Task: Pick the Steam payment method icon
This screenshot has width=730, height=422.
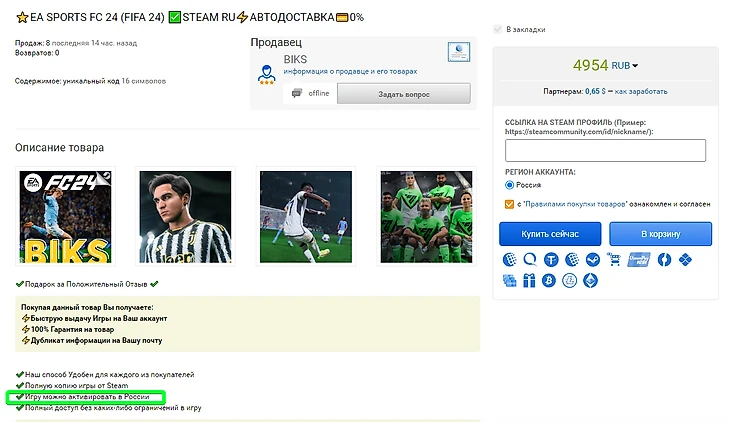Action: tap(593, 259)
